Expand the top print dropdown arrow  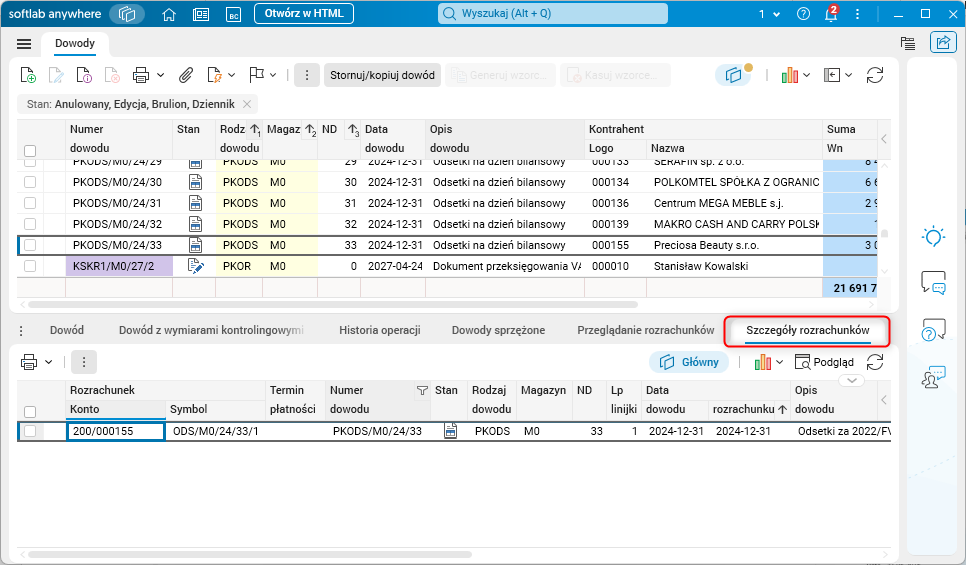(x=161, y=75)
